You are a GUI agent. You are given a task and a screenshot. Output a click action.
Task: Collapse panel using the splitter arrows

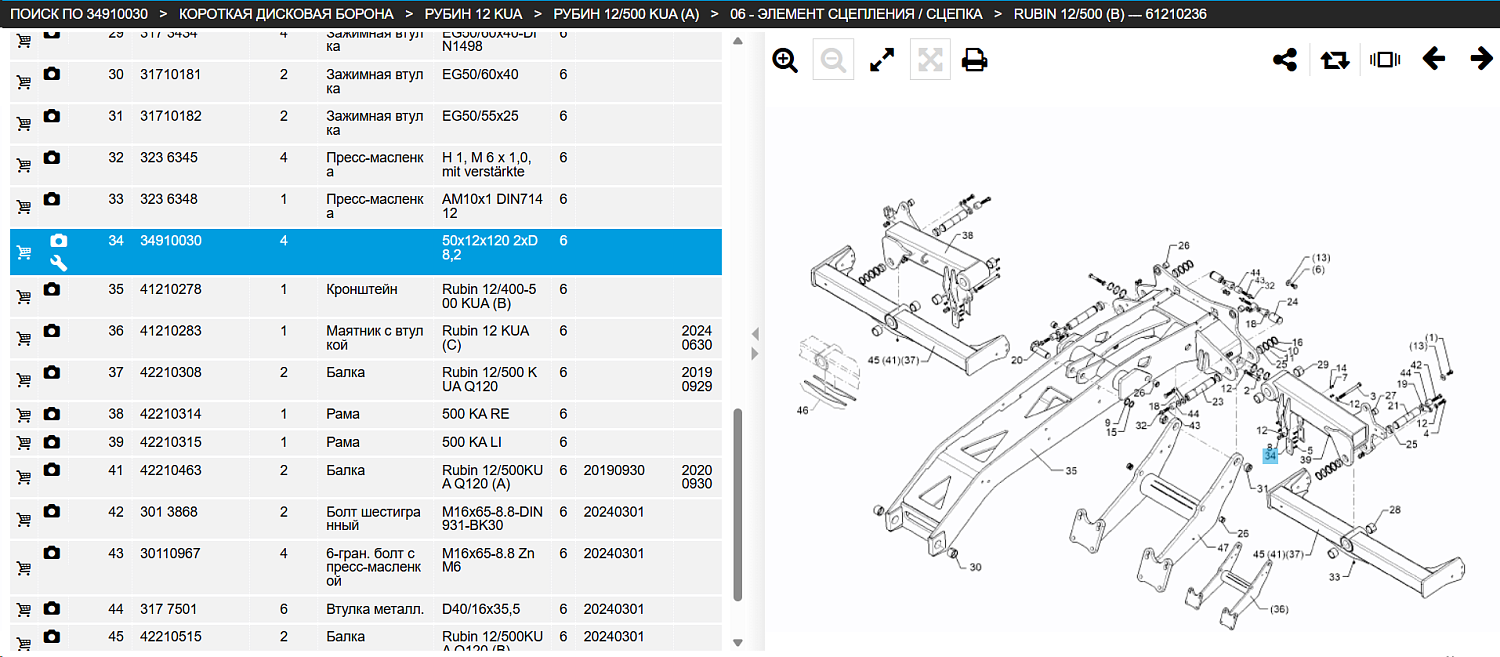[x=756, y=335]
